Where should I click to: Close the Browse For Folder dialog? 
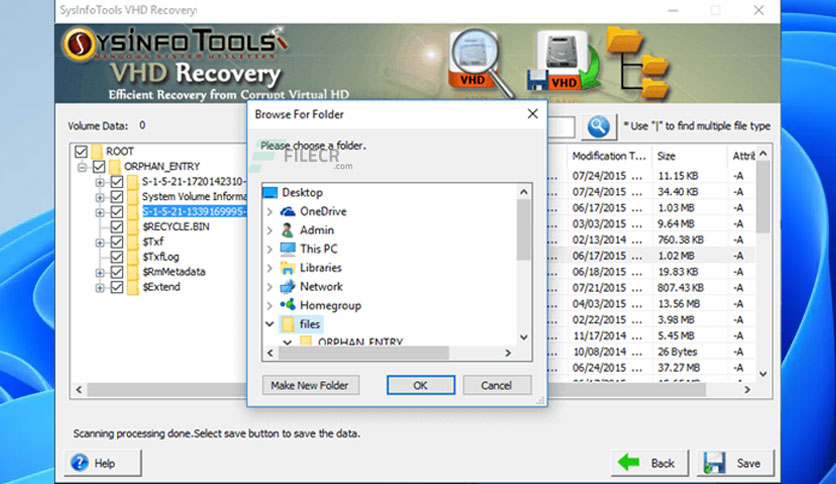[532, 114]
